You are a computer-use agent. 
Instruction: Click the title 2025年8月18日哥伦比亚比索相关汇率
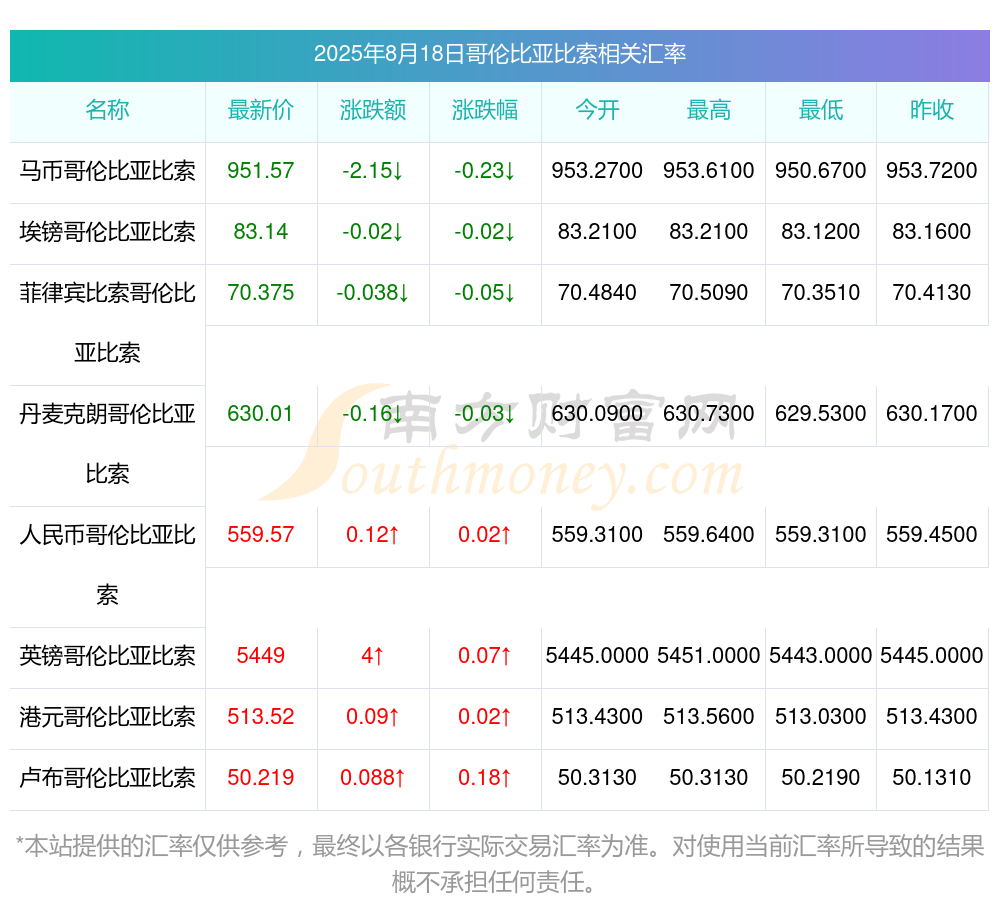pyautogui.click(x=499, y=54)
